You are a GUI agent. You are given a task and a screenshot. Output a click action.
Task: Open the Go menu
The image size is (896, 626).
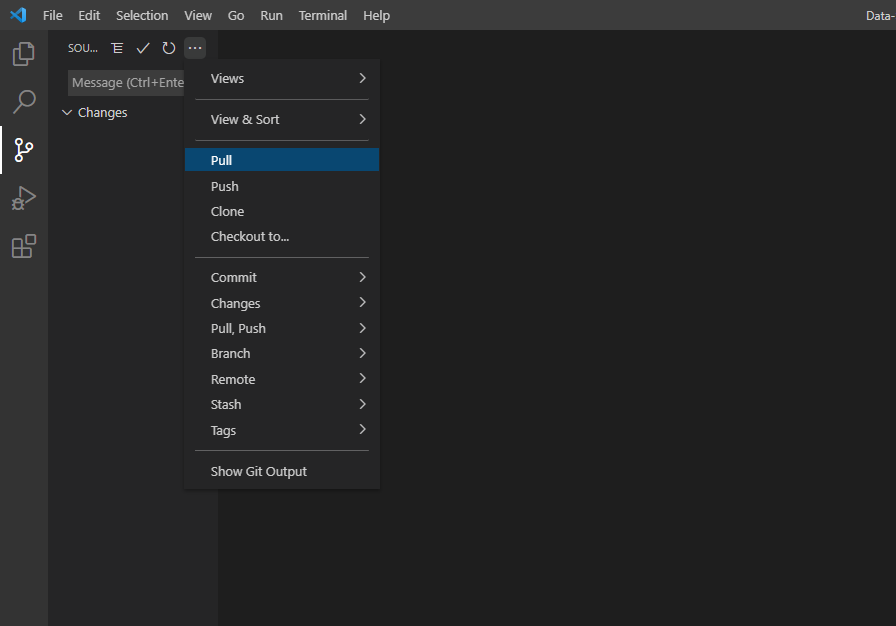pos(236,15)
